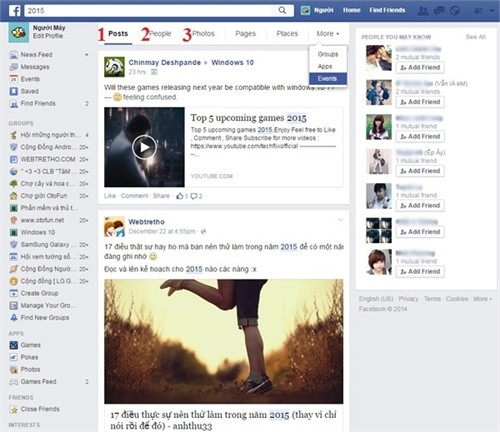
Task: Open Chinmay Deshpande profile link
Action: pyautogui.click(x=165, y=63)
